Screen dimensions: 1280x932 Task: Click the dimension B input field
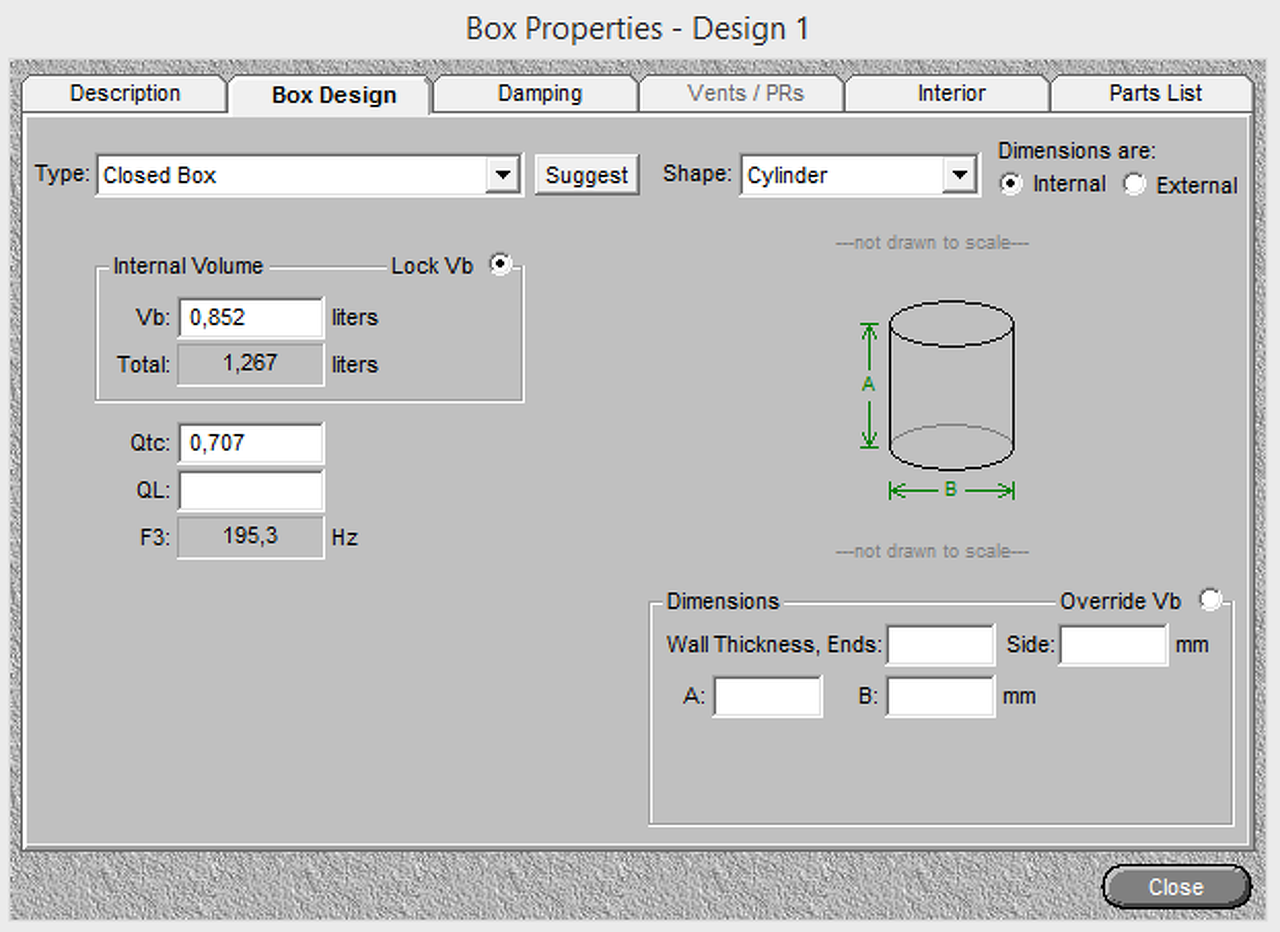click(x=941, y=696)
